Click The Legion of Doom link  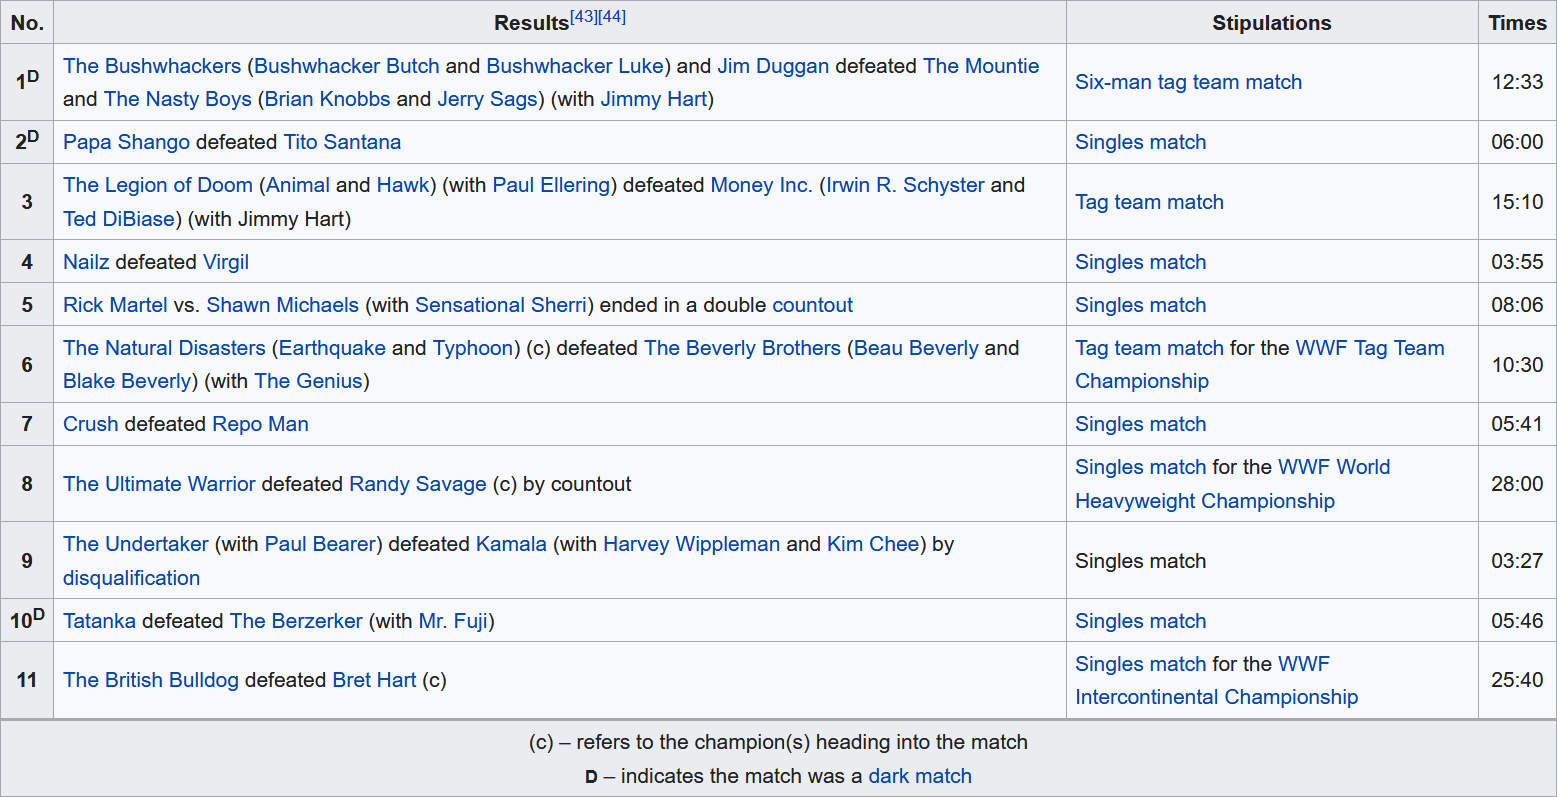tap(158, 185)
